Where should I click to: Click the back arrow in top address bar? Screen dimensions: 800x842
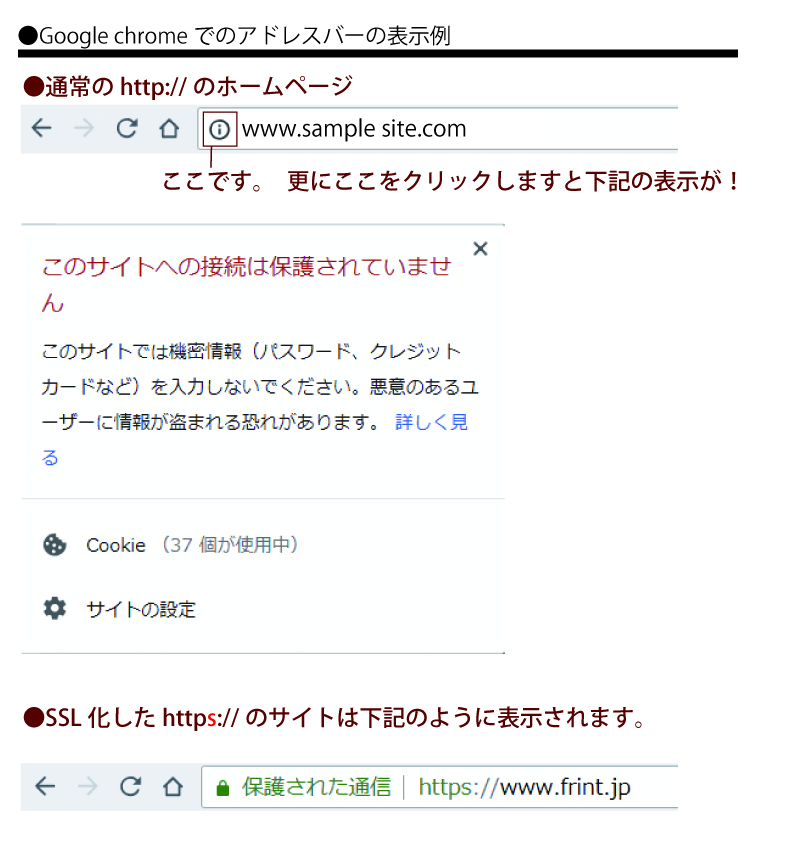pyautogui.click(x=41, y=128)
